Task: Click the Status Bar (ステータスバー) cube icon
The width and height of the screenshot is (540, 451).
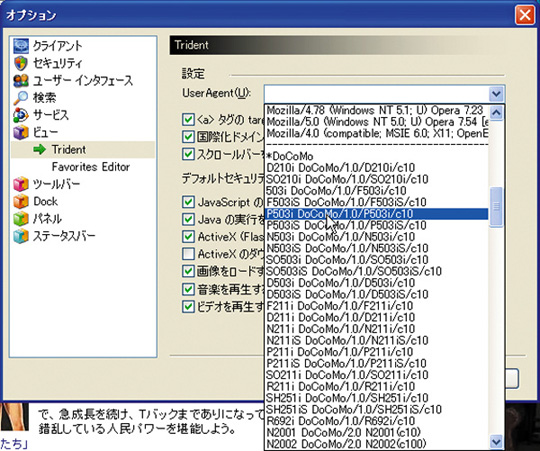Action: pos(21,236)
